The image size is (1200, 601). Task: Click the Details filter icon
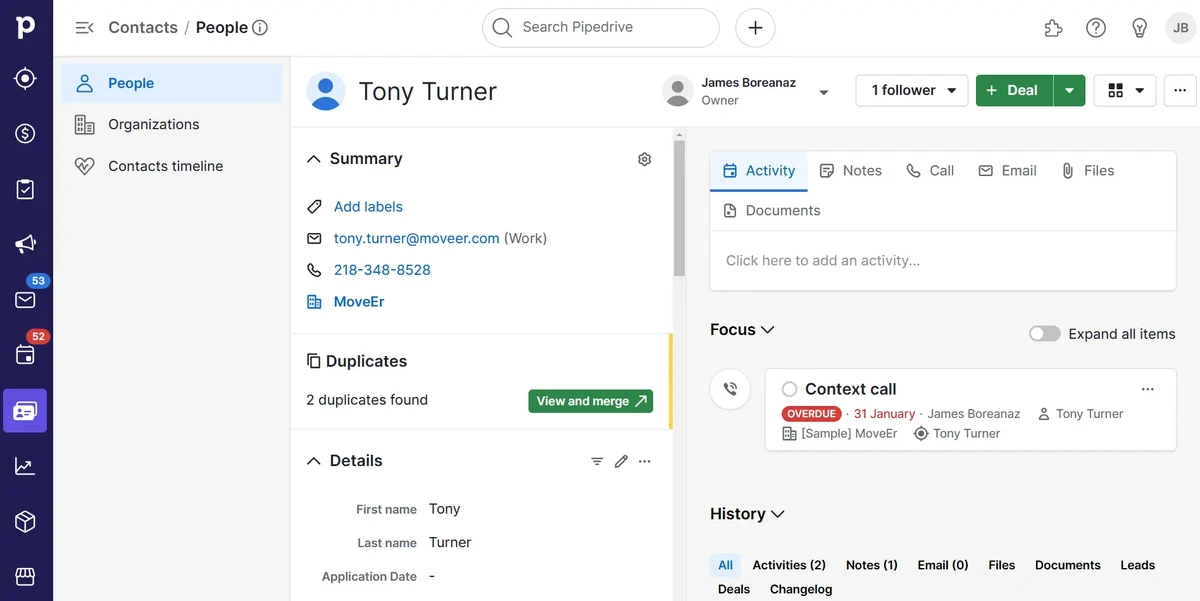pyautogui.click(x=597, y=461)
